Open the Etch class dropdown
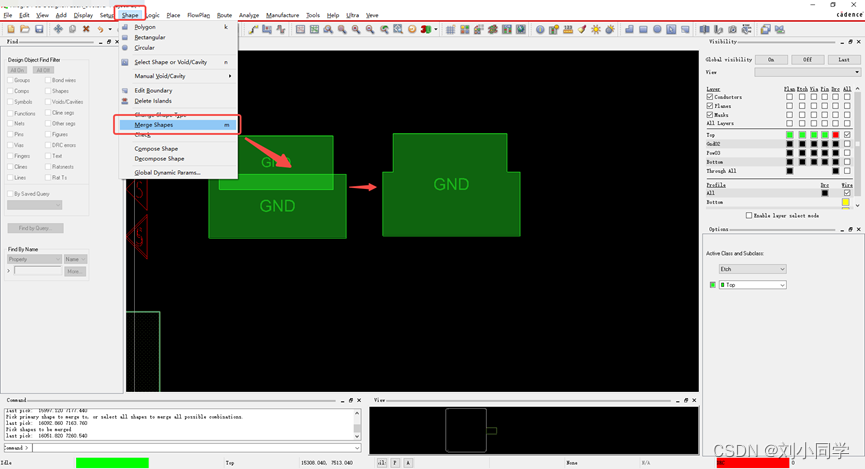The height and width of the screenshot is (469, 865). point(752,269)
